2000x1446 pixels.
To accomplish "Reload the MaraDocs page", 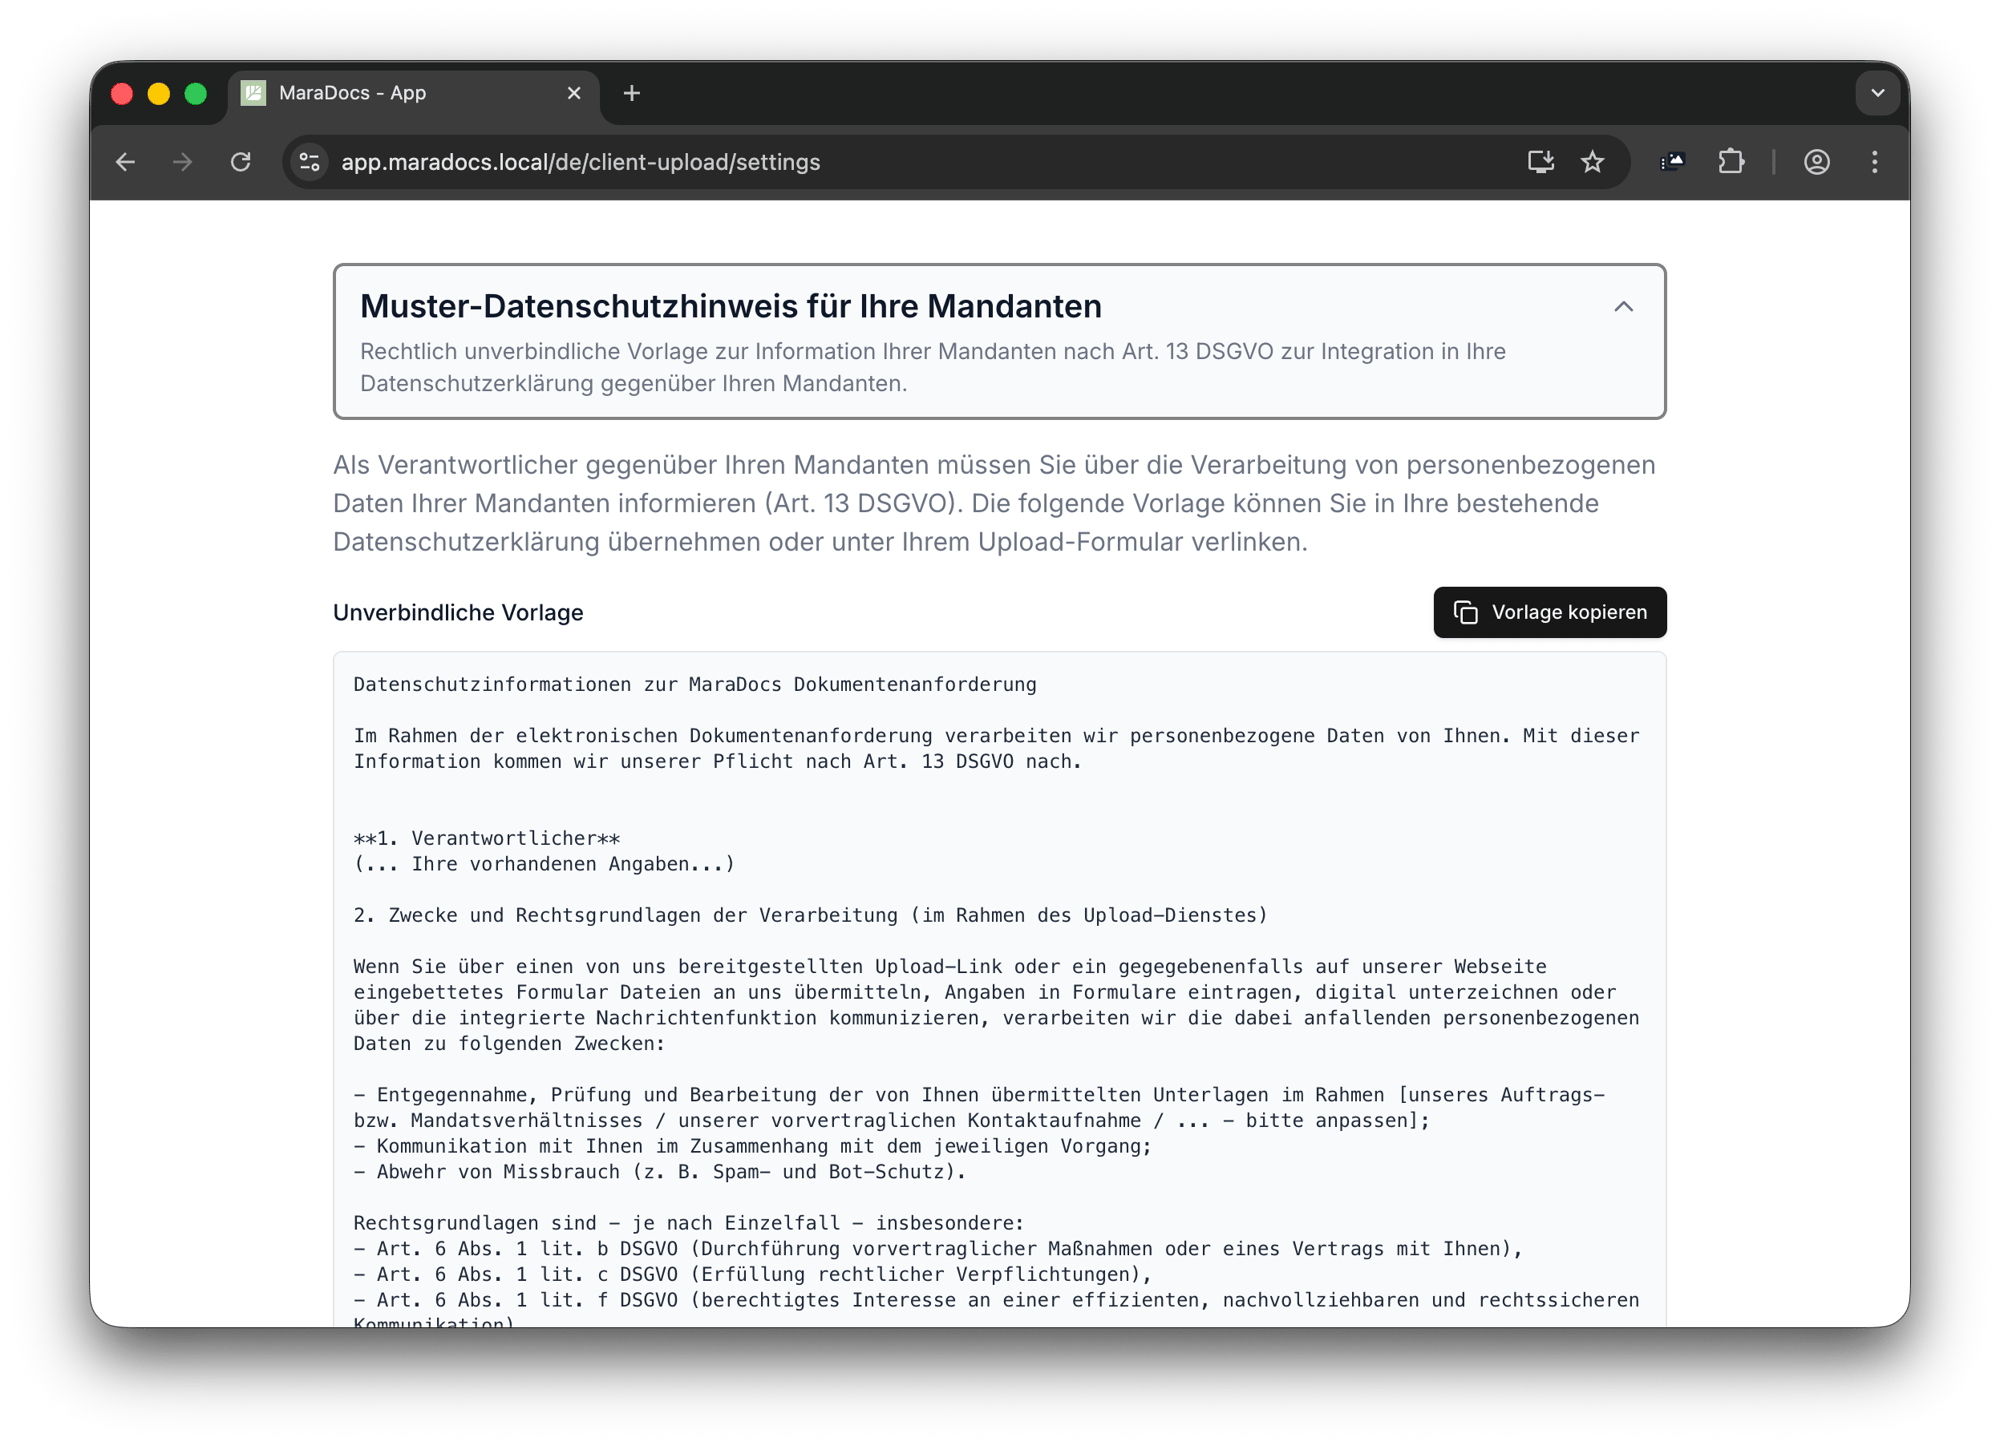I will tap(240, 162).
